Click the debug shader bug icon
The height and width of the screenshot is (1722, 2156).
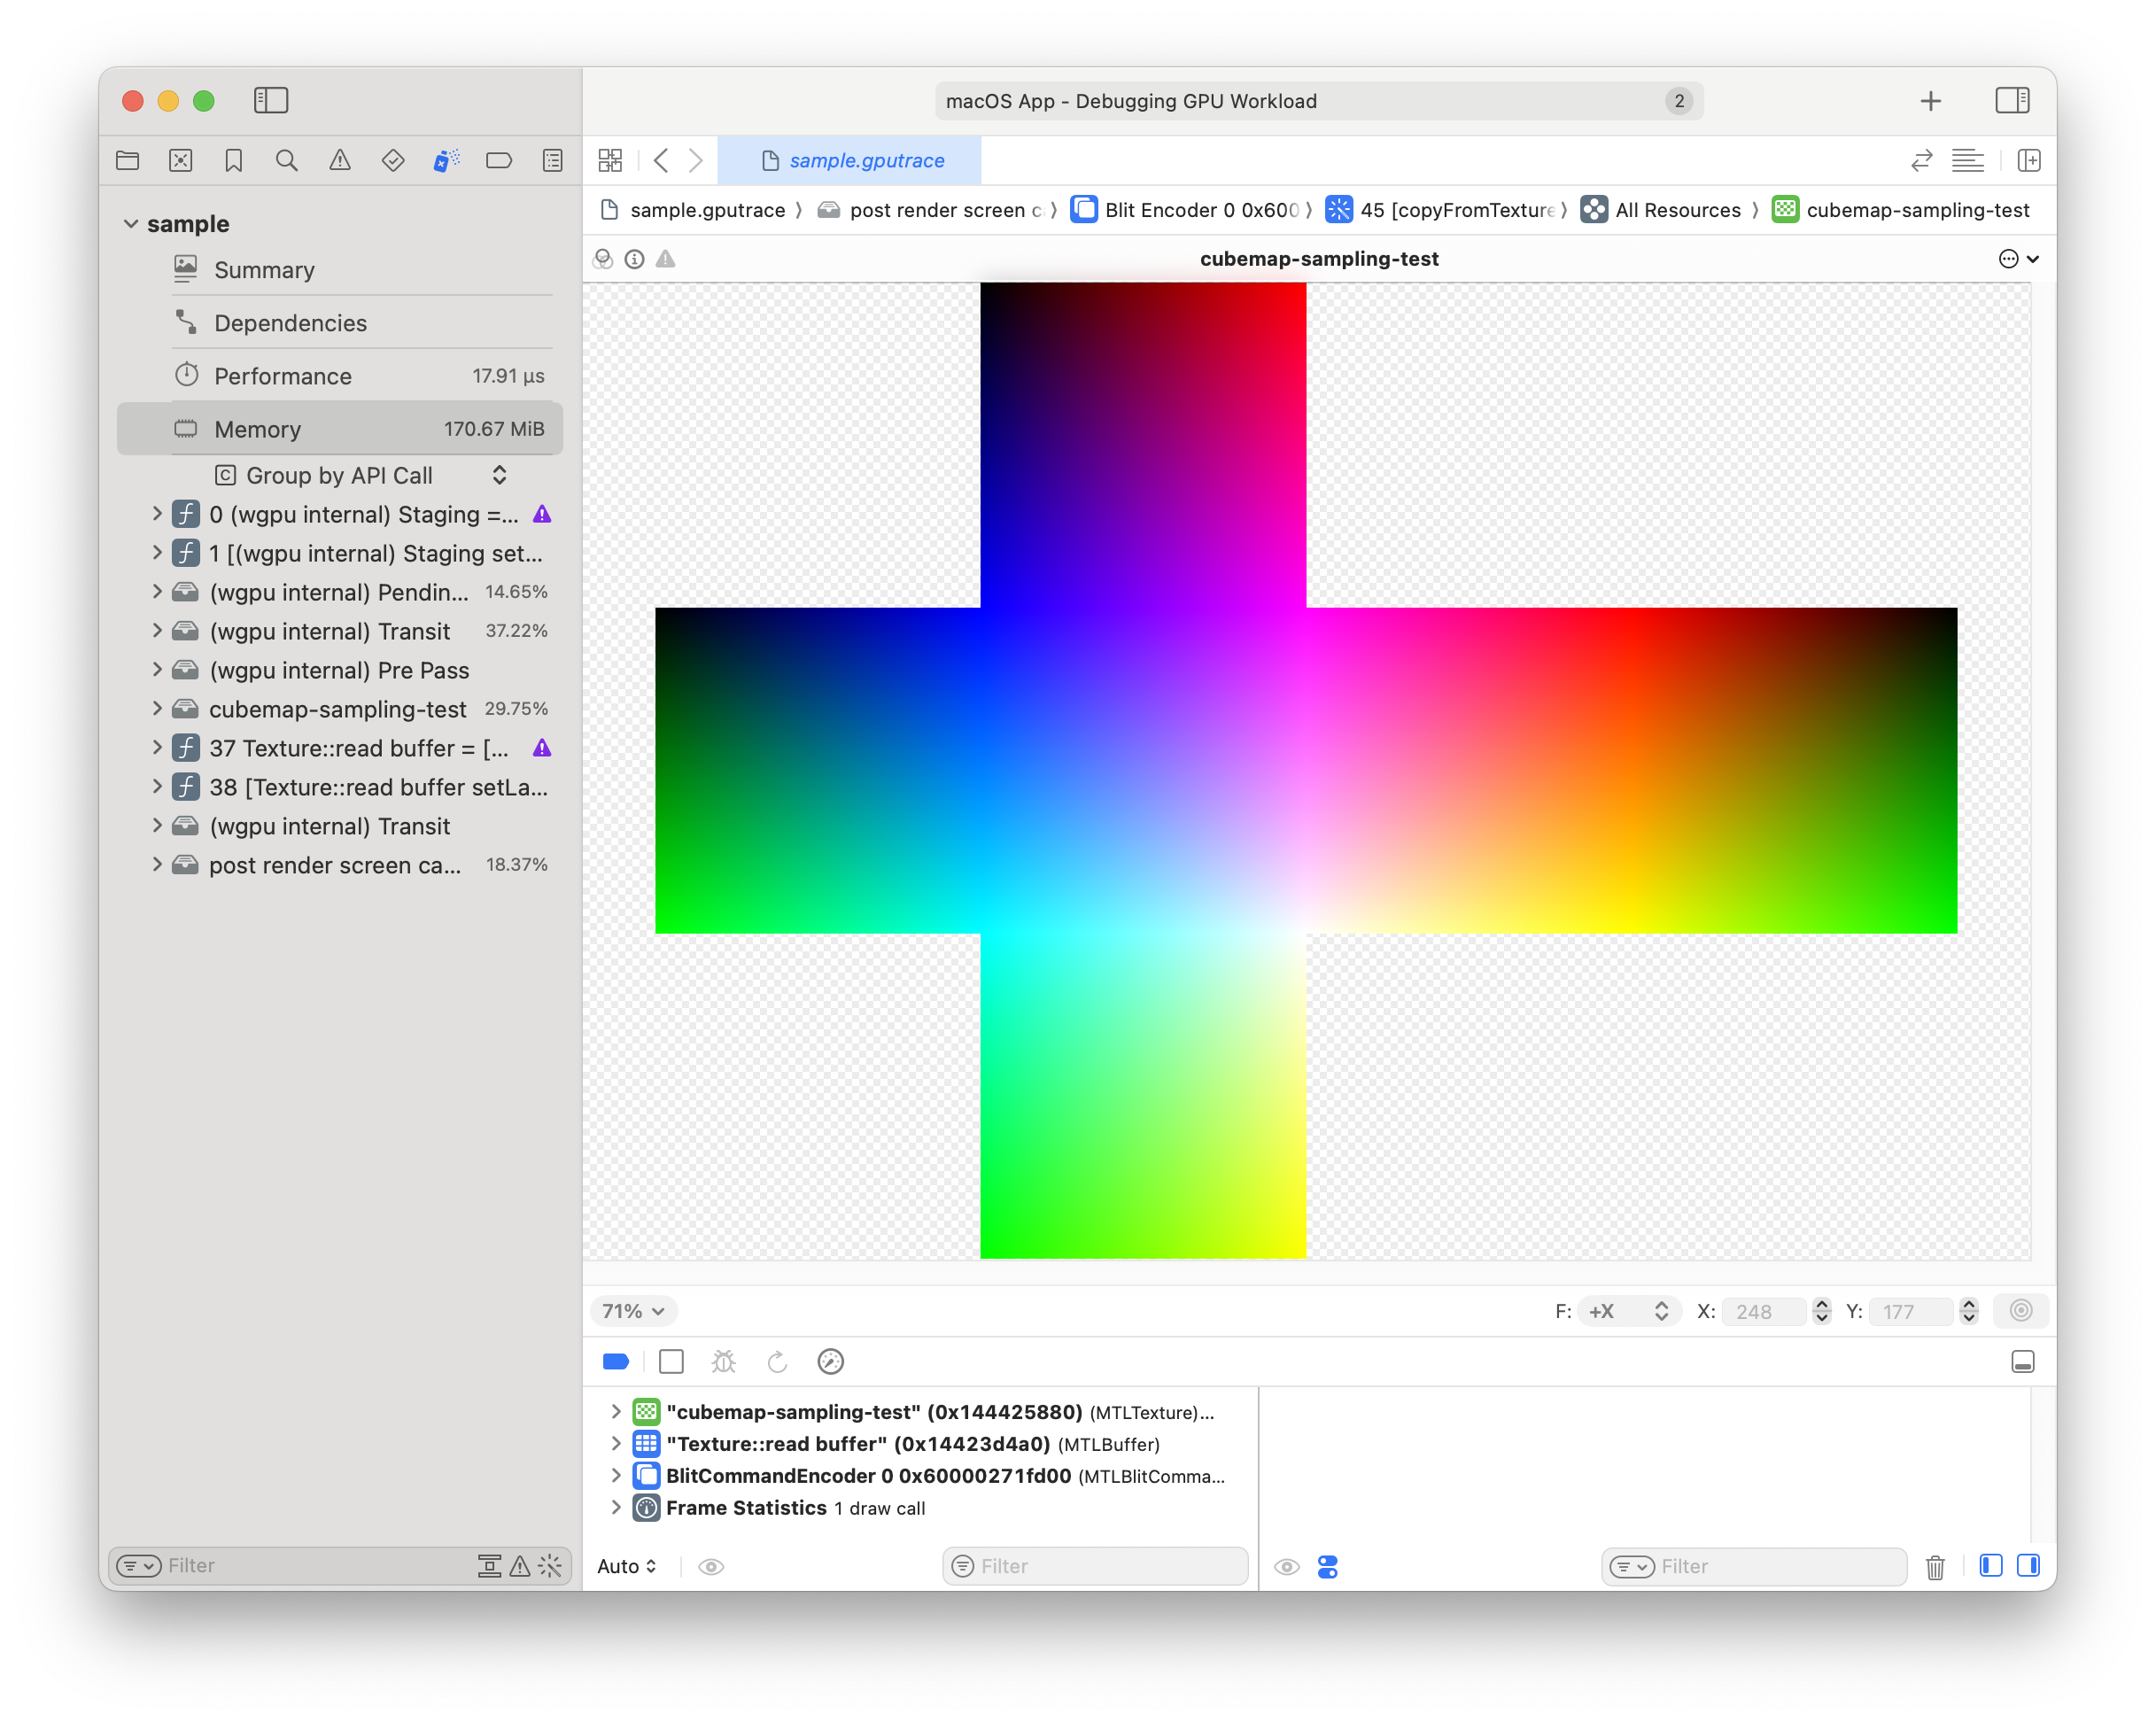pos(723,1362)
